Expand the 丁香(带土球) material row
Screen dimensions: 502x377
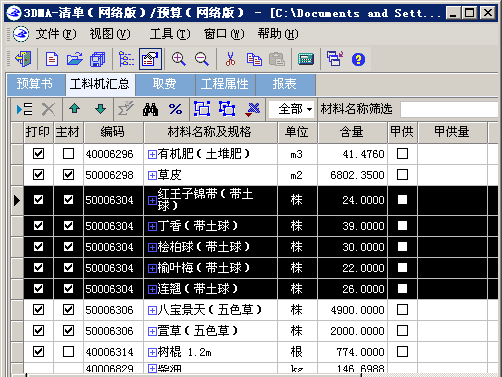click(x=152, y=226)
